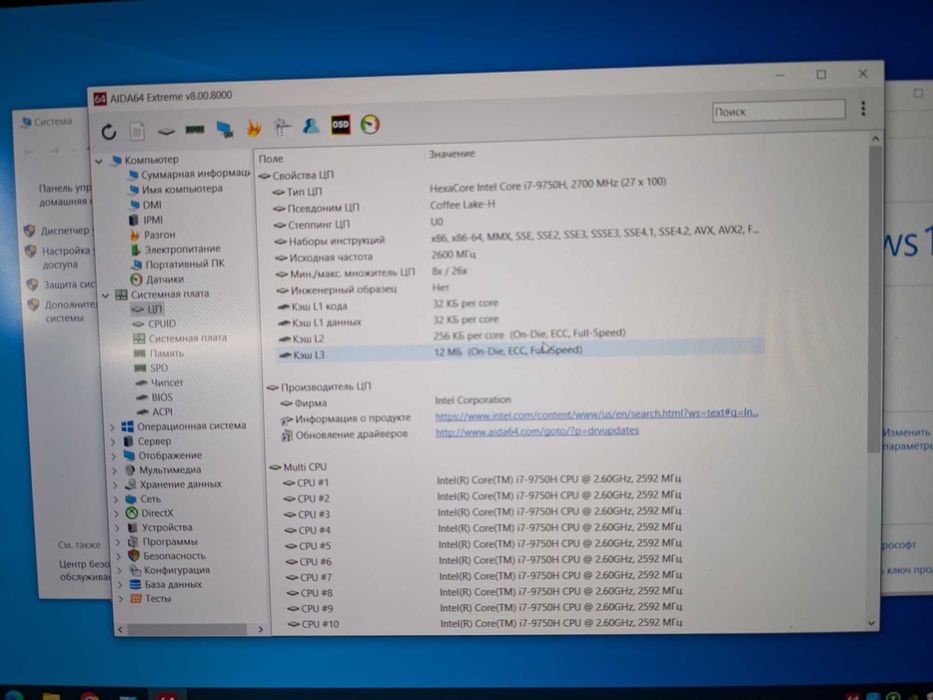Collapse the Компьютер tree node

point(99,161)
